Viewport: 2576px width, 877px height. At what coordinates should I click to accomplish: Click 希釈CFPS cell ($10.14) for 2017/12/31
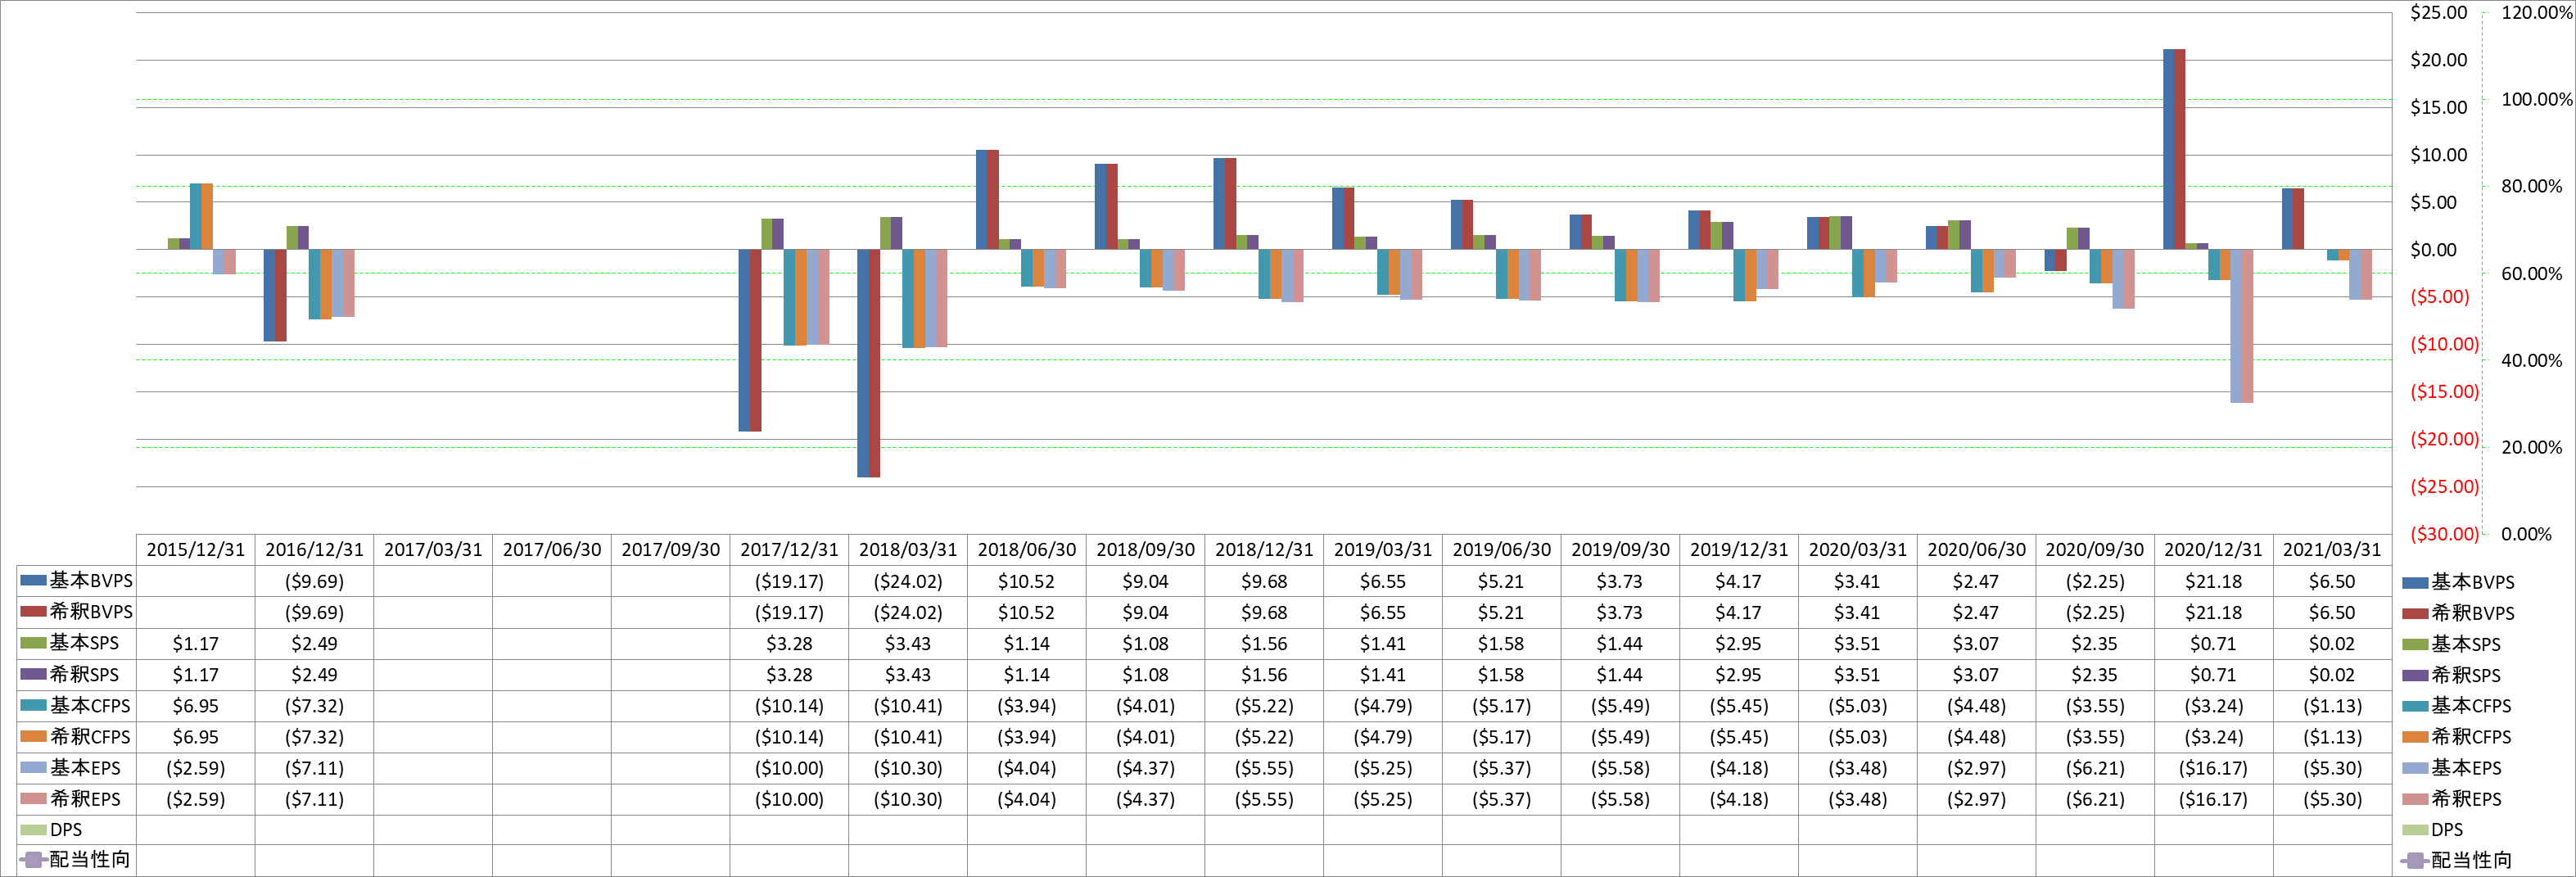point(789,737)
